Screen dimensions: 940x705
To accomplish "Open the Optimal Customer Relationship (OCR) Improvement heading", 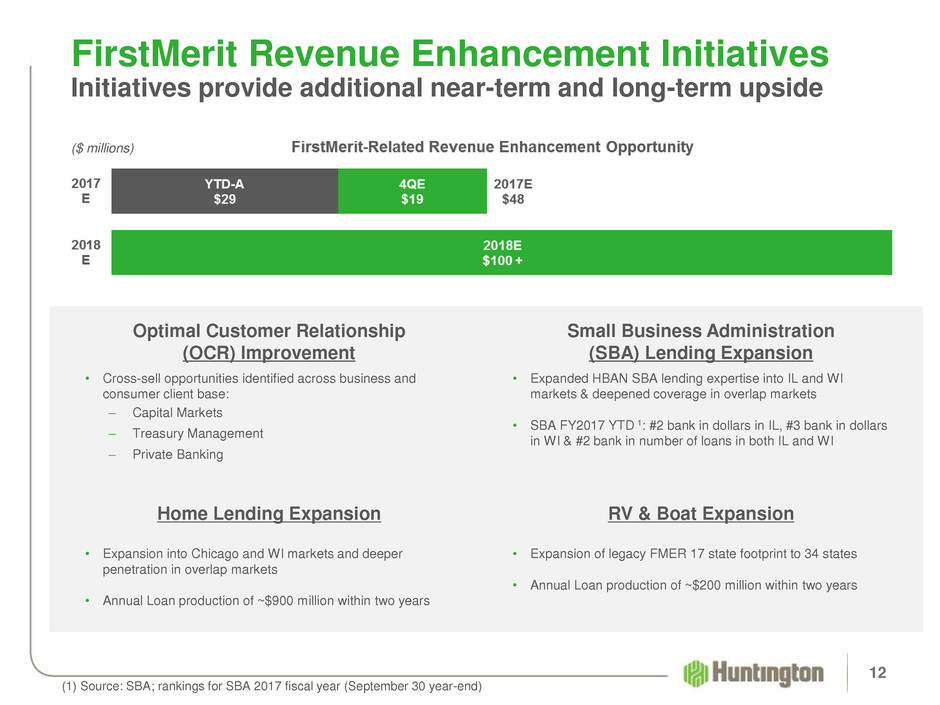I will (270, 341).
